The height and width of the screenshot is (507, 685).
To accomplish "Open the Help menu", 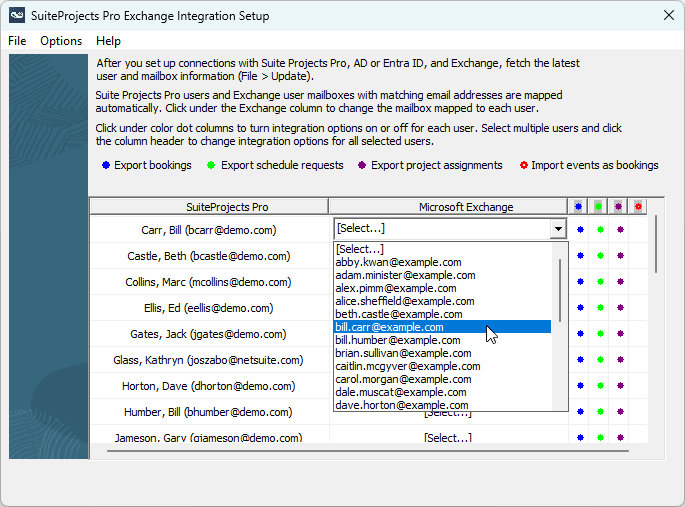I will (x=108, y=41).
